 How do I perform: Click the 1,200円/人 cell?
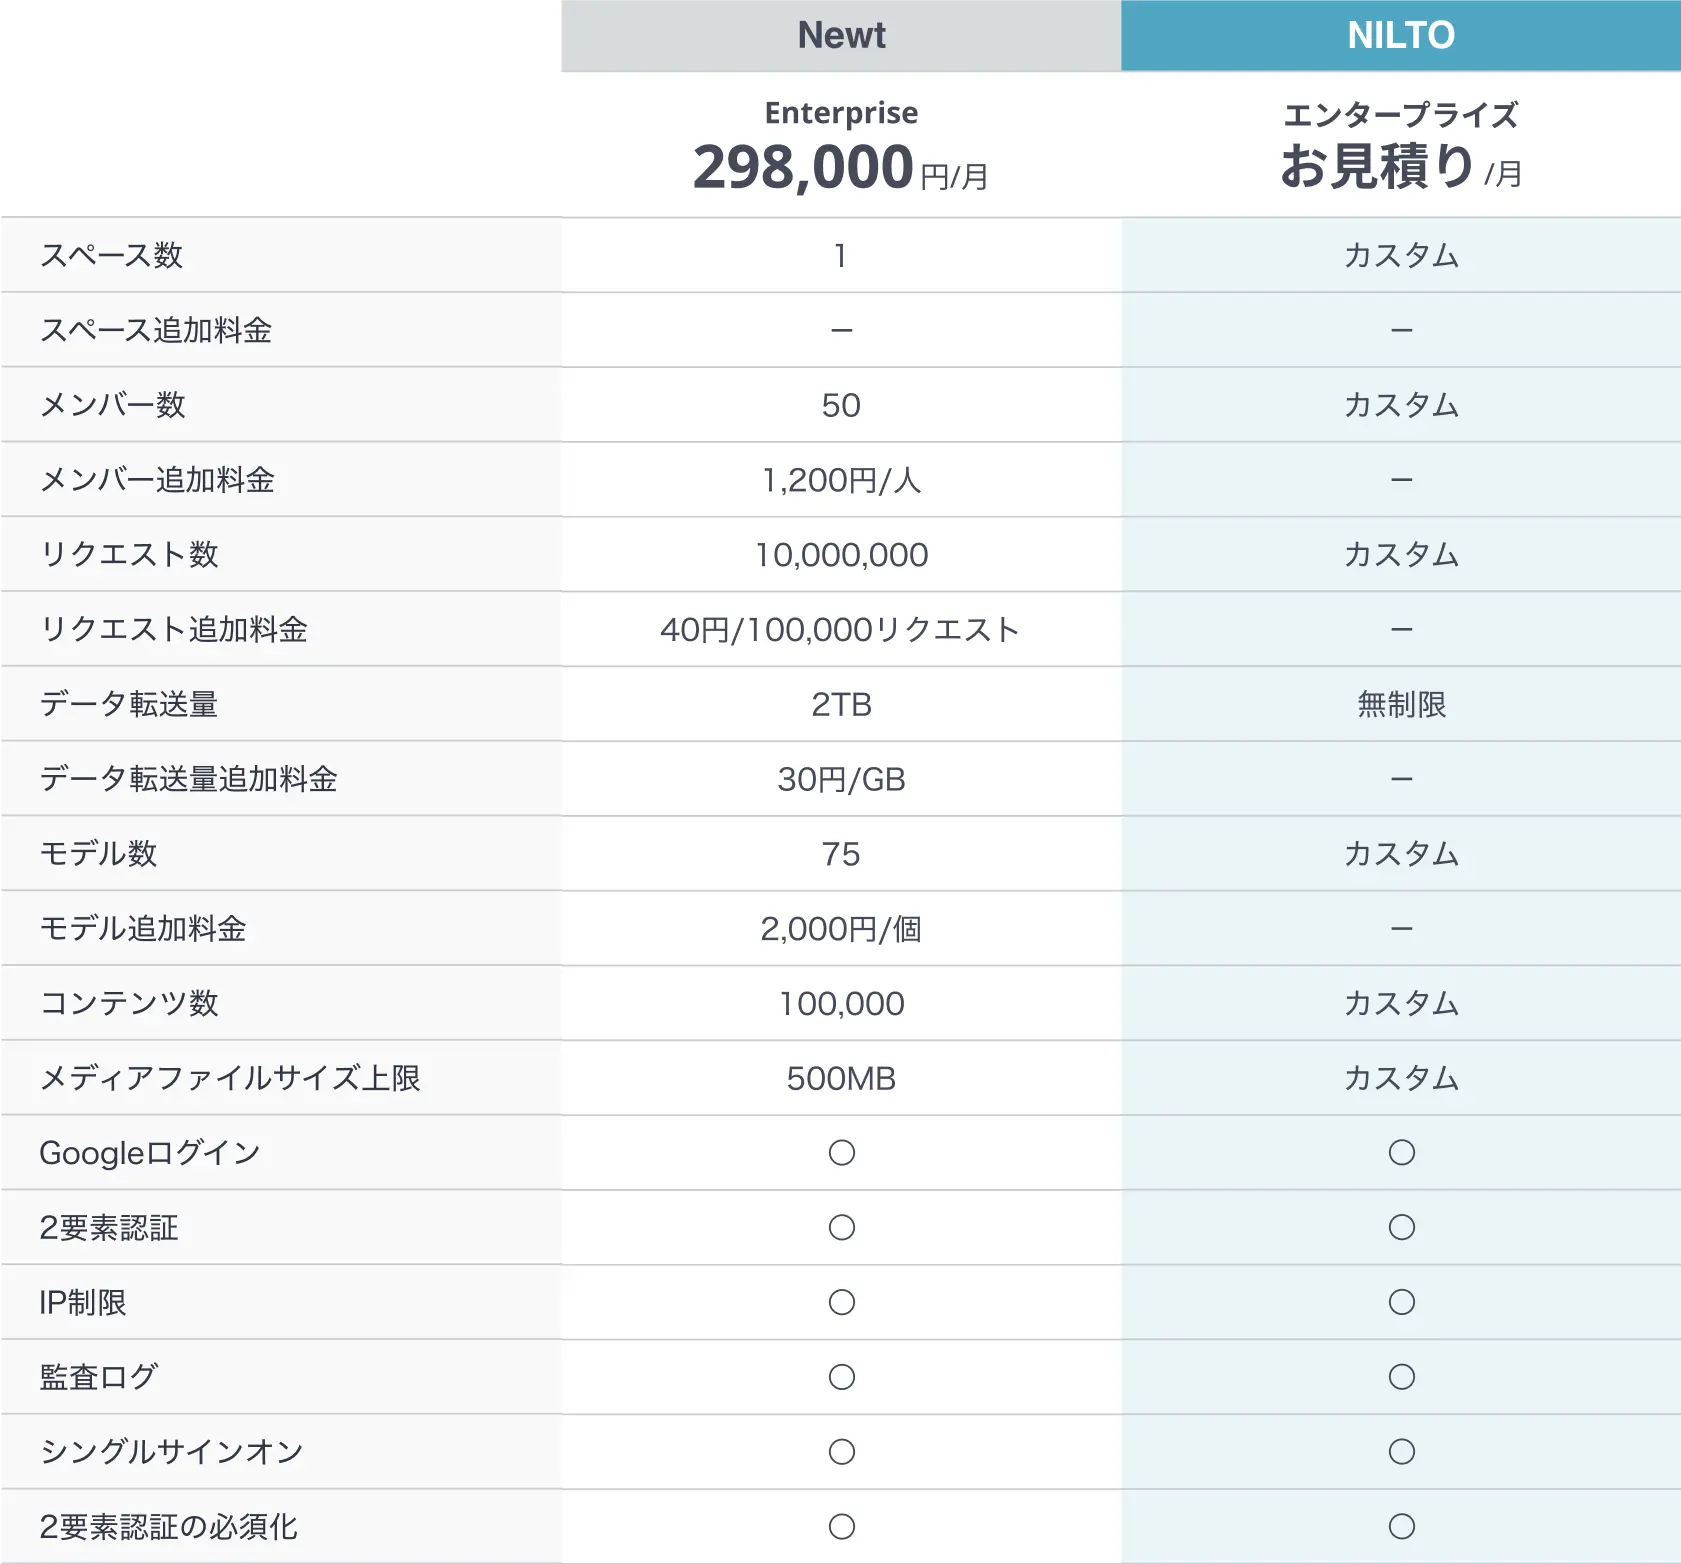(841, 480)
